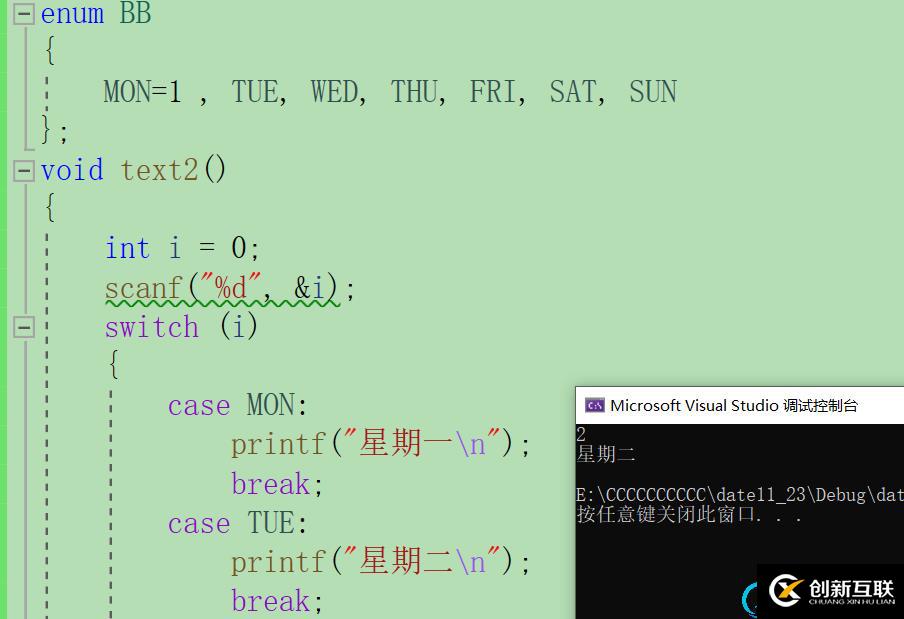Collapse the switch (i) block
The width and height of the screenshot is (904, 619).
pos(24,327)
